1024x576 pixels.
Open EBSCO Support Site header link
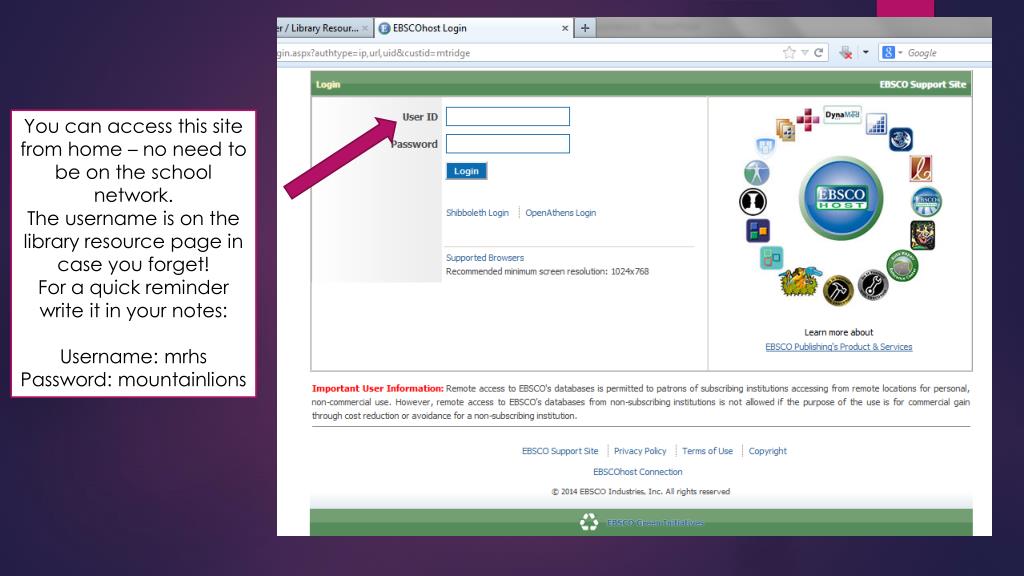pyautogui.click(x=922, y=84)
